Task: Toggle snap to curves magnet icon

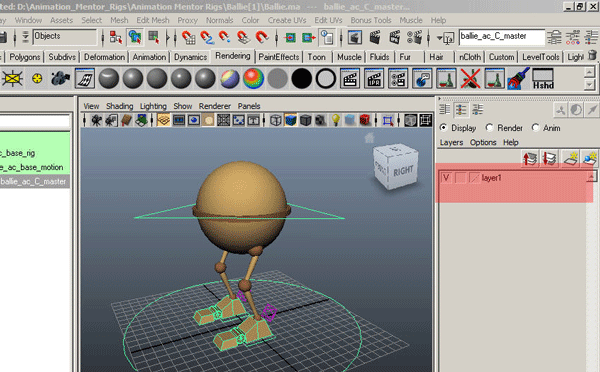Action: (x=207, y=37)
